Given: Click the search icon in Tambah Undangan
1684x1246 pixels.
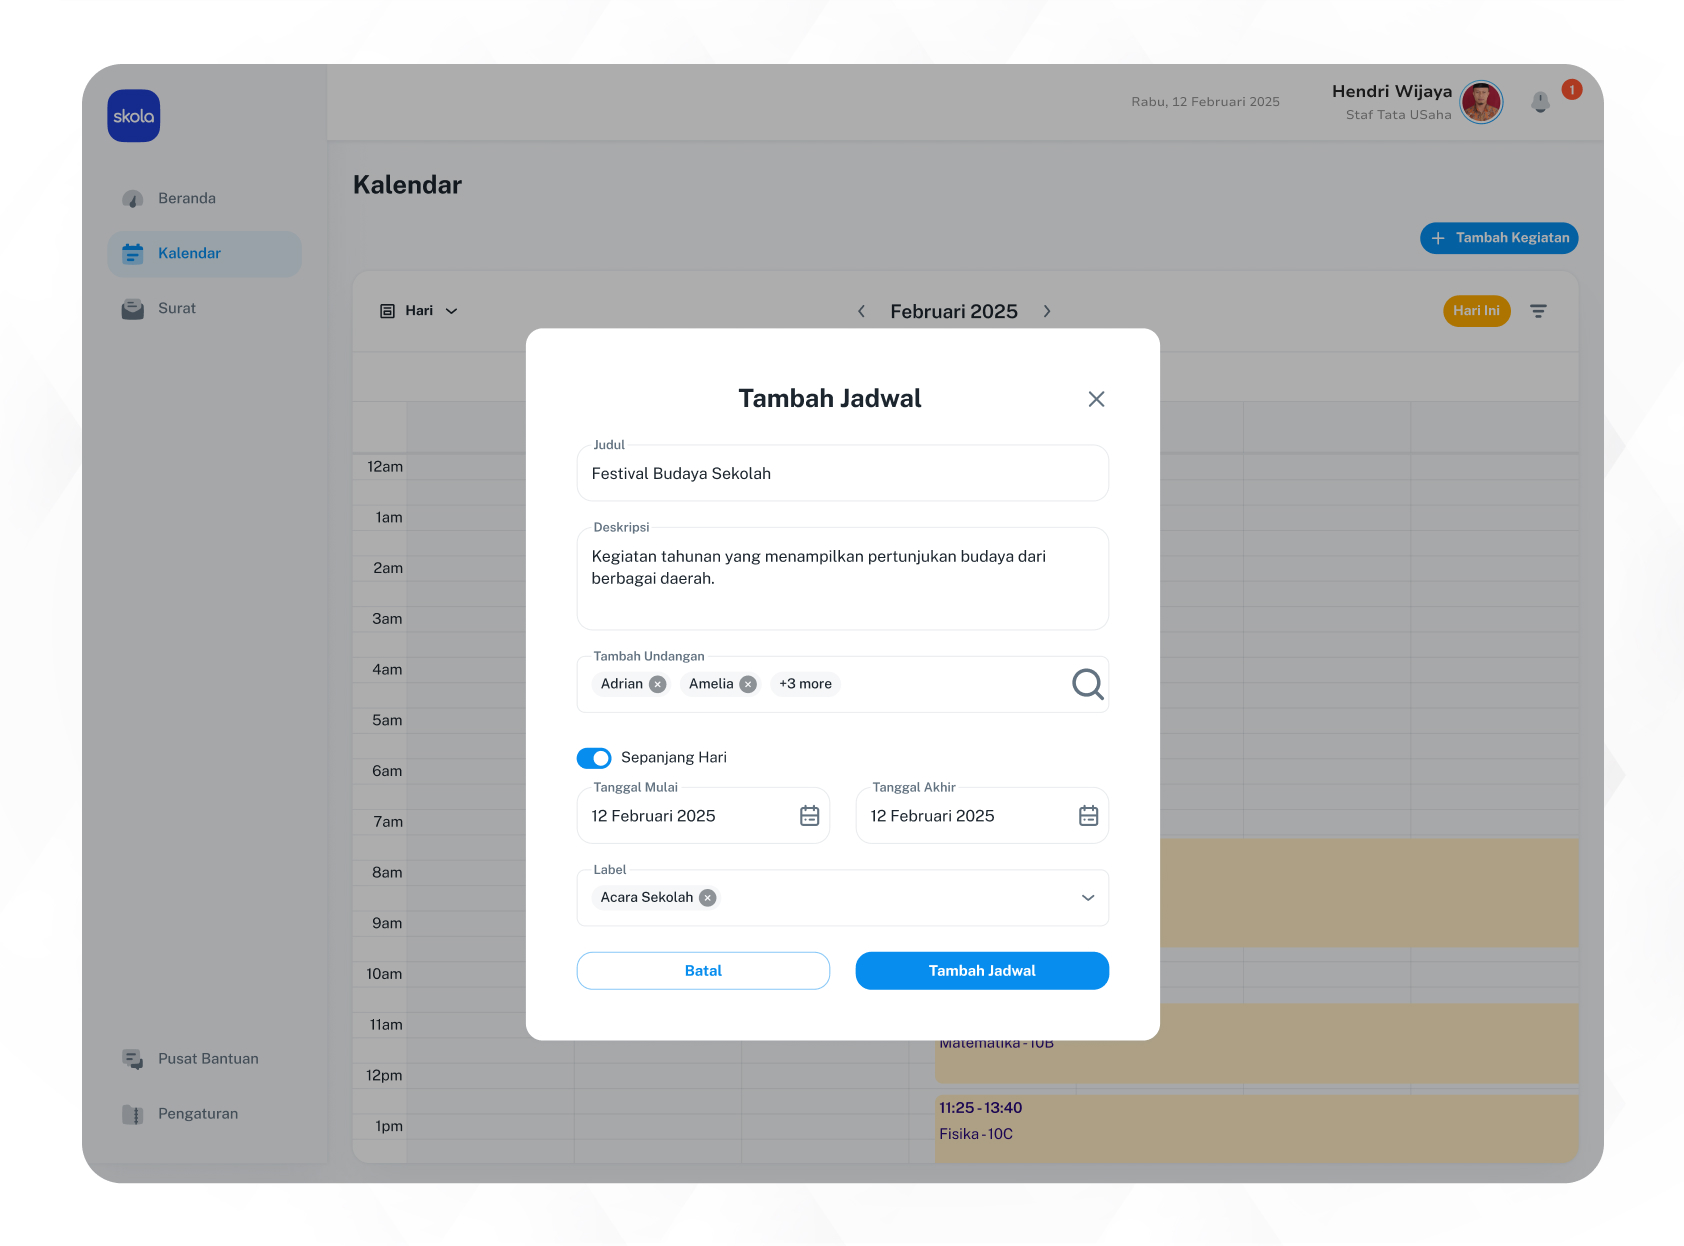Looking at the screenshot, I should click(x=1087, y=684).
